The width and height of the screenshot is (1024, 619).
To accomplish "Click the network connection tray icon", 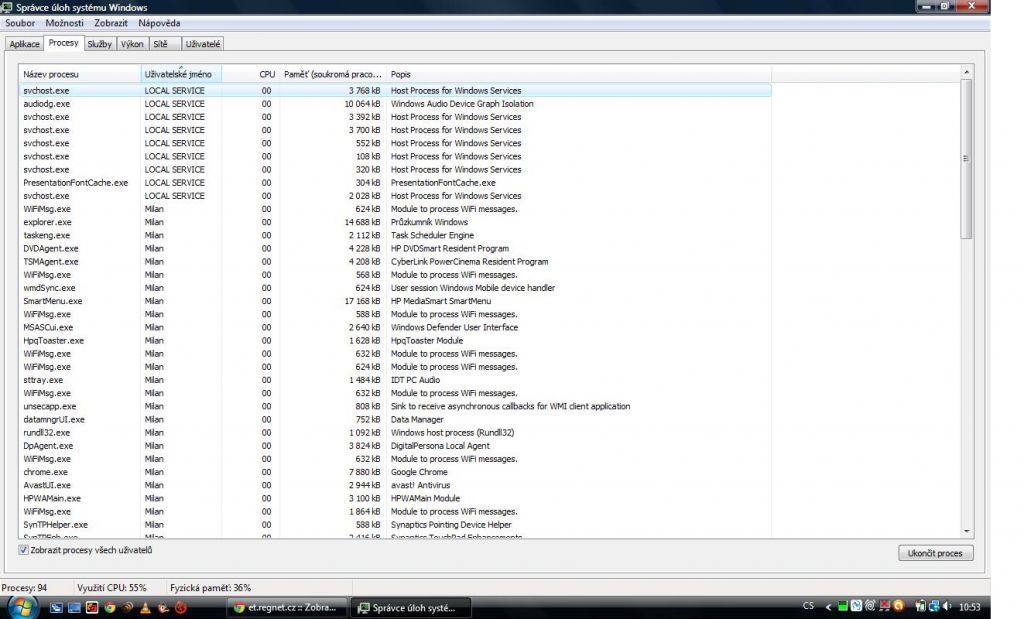I will (x=935, y=606).
